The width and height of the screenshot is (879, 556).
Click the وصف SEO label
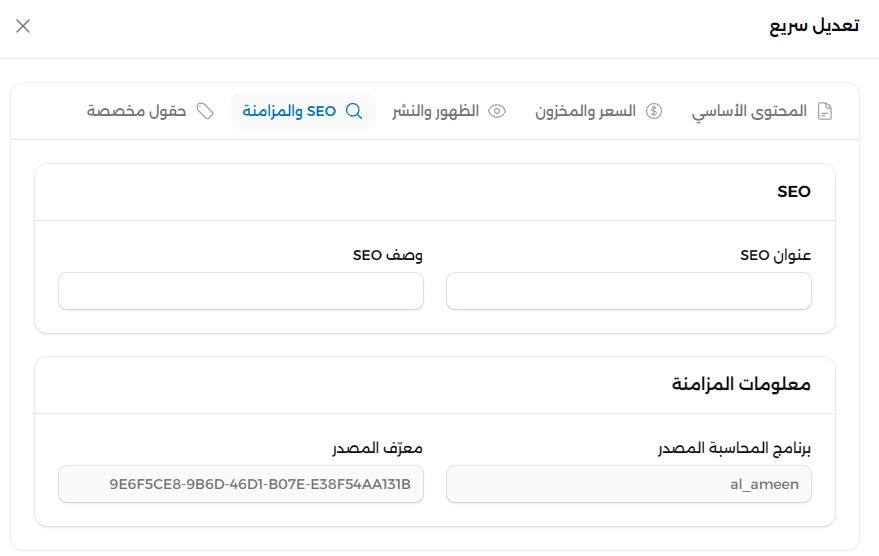point(388,256)
